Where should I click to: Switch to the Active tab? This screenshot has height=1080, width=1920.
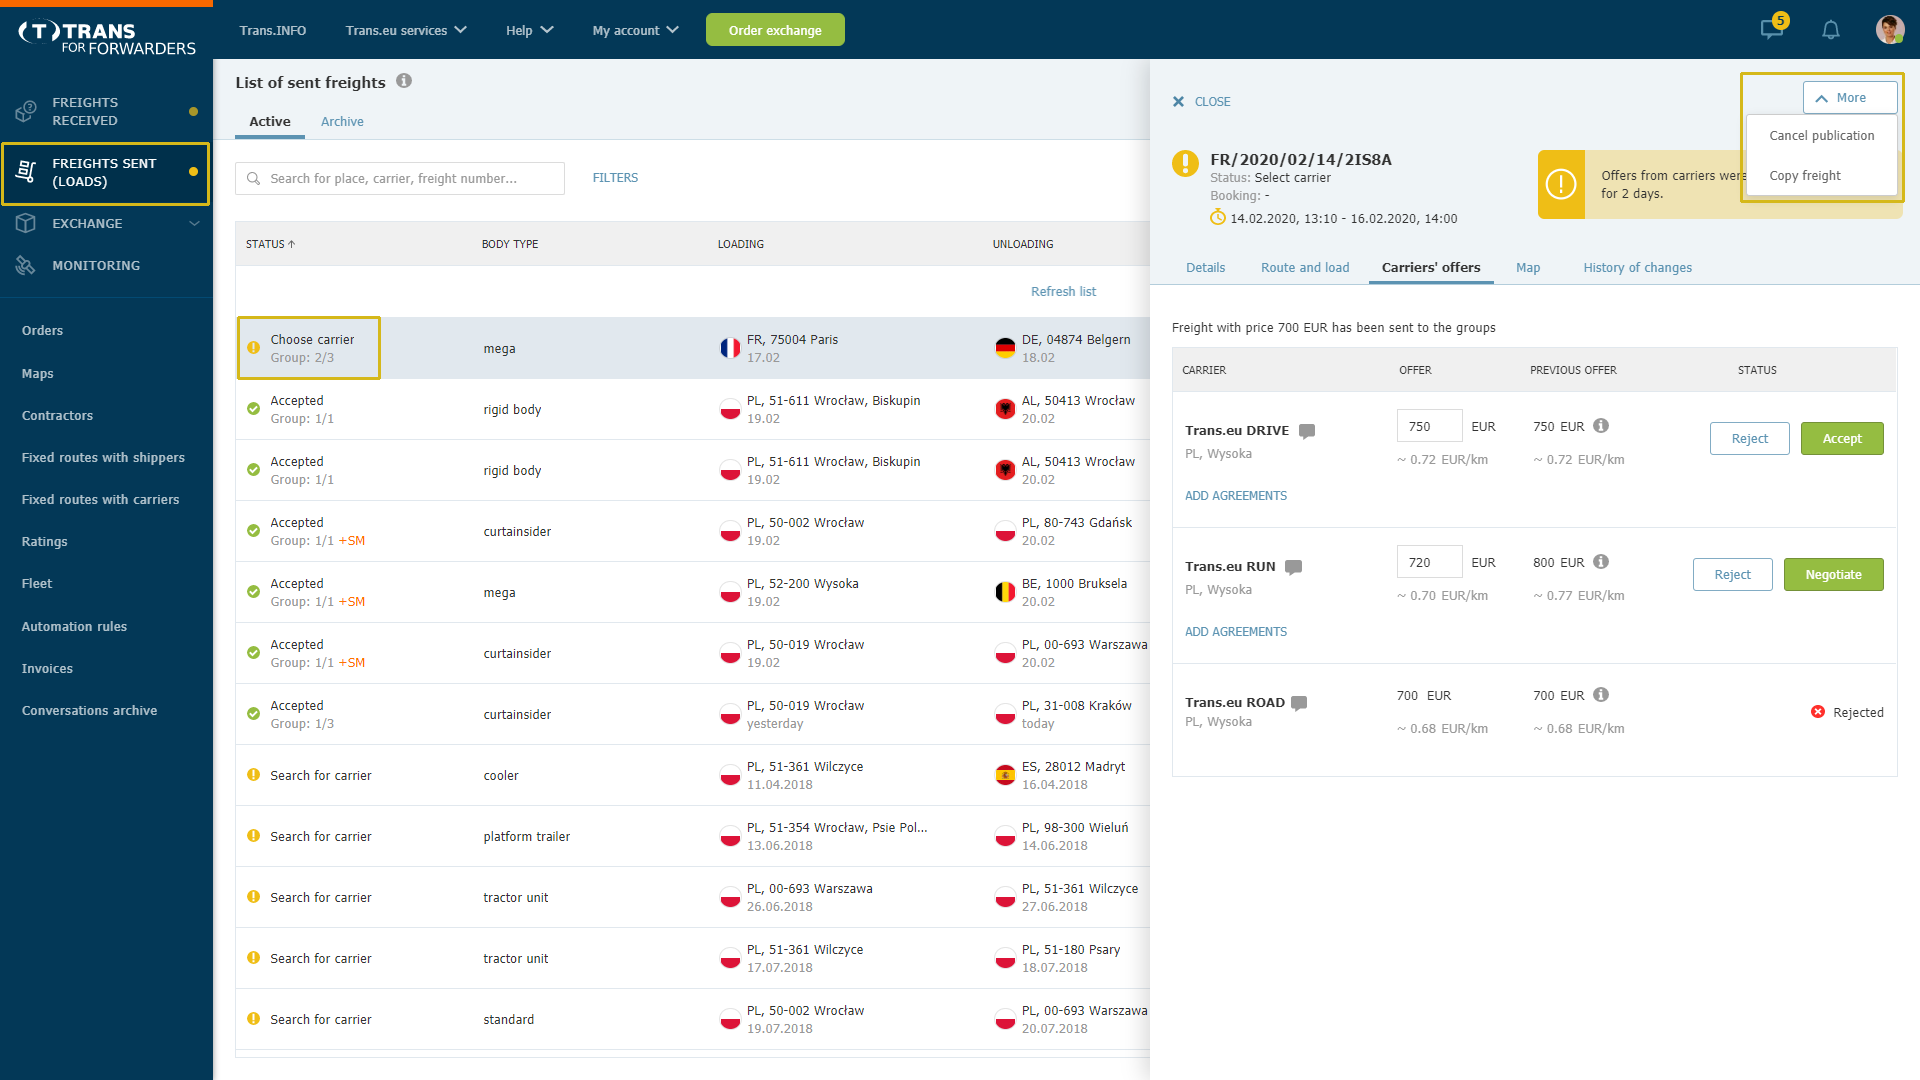tap(270, 121)
